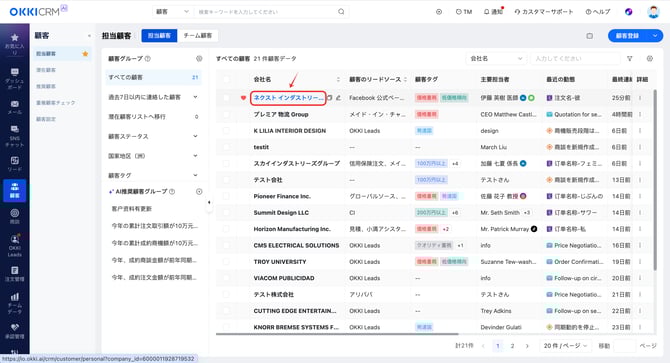Tick the checkbox for TROY UNIVERSITY row

pos(226,262)
